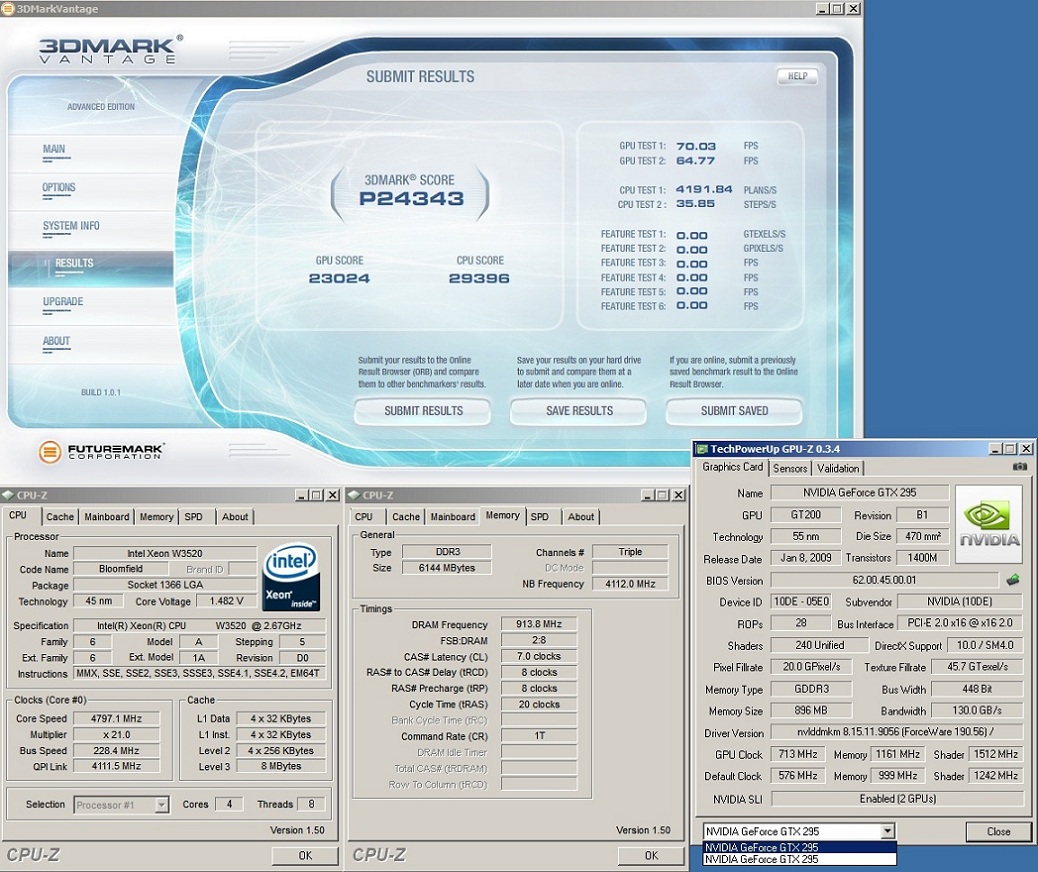Click the DRAM Frequency value 913.8 MHz
Viewport: 1038px width, 872px height.
pyautogui.click(x=539, y=624)
